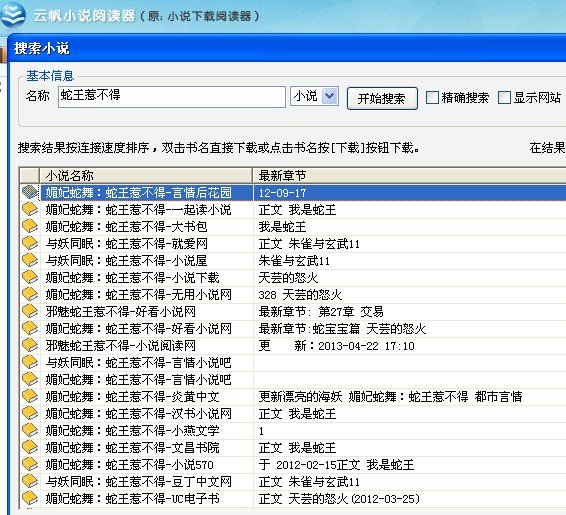Click book icon beside 小燕文学 row
Viewport: 566px width, 515px height.
click(30, 430)
